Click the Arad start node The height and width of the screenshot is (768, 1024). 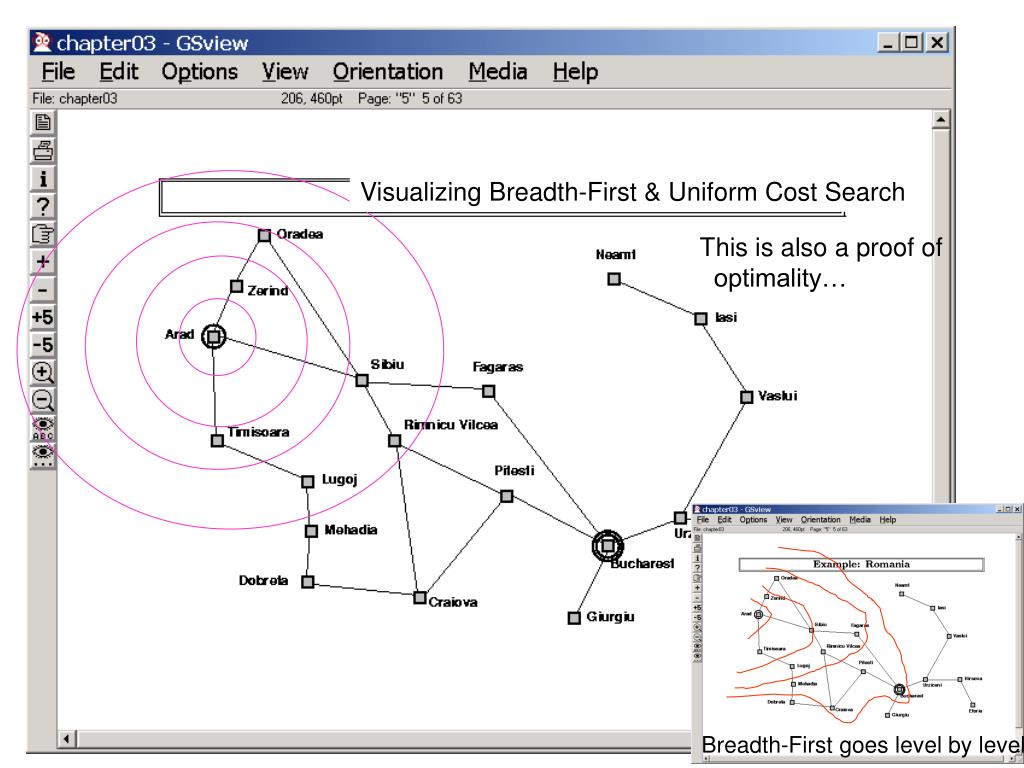(213, 337)
